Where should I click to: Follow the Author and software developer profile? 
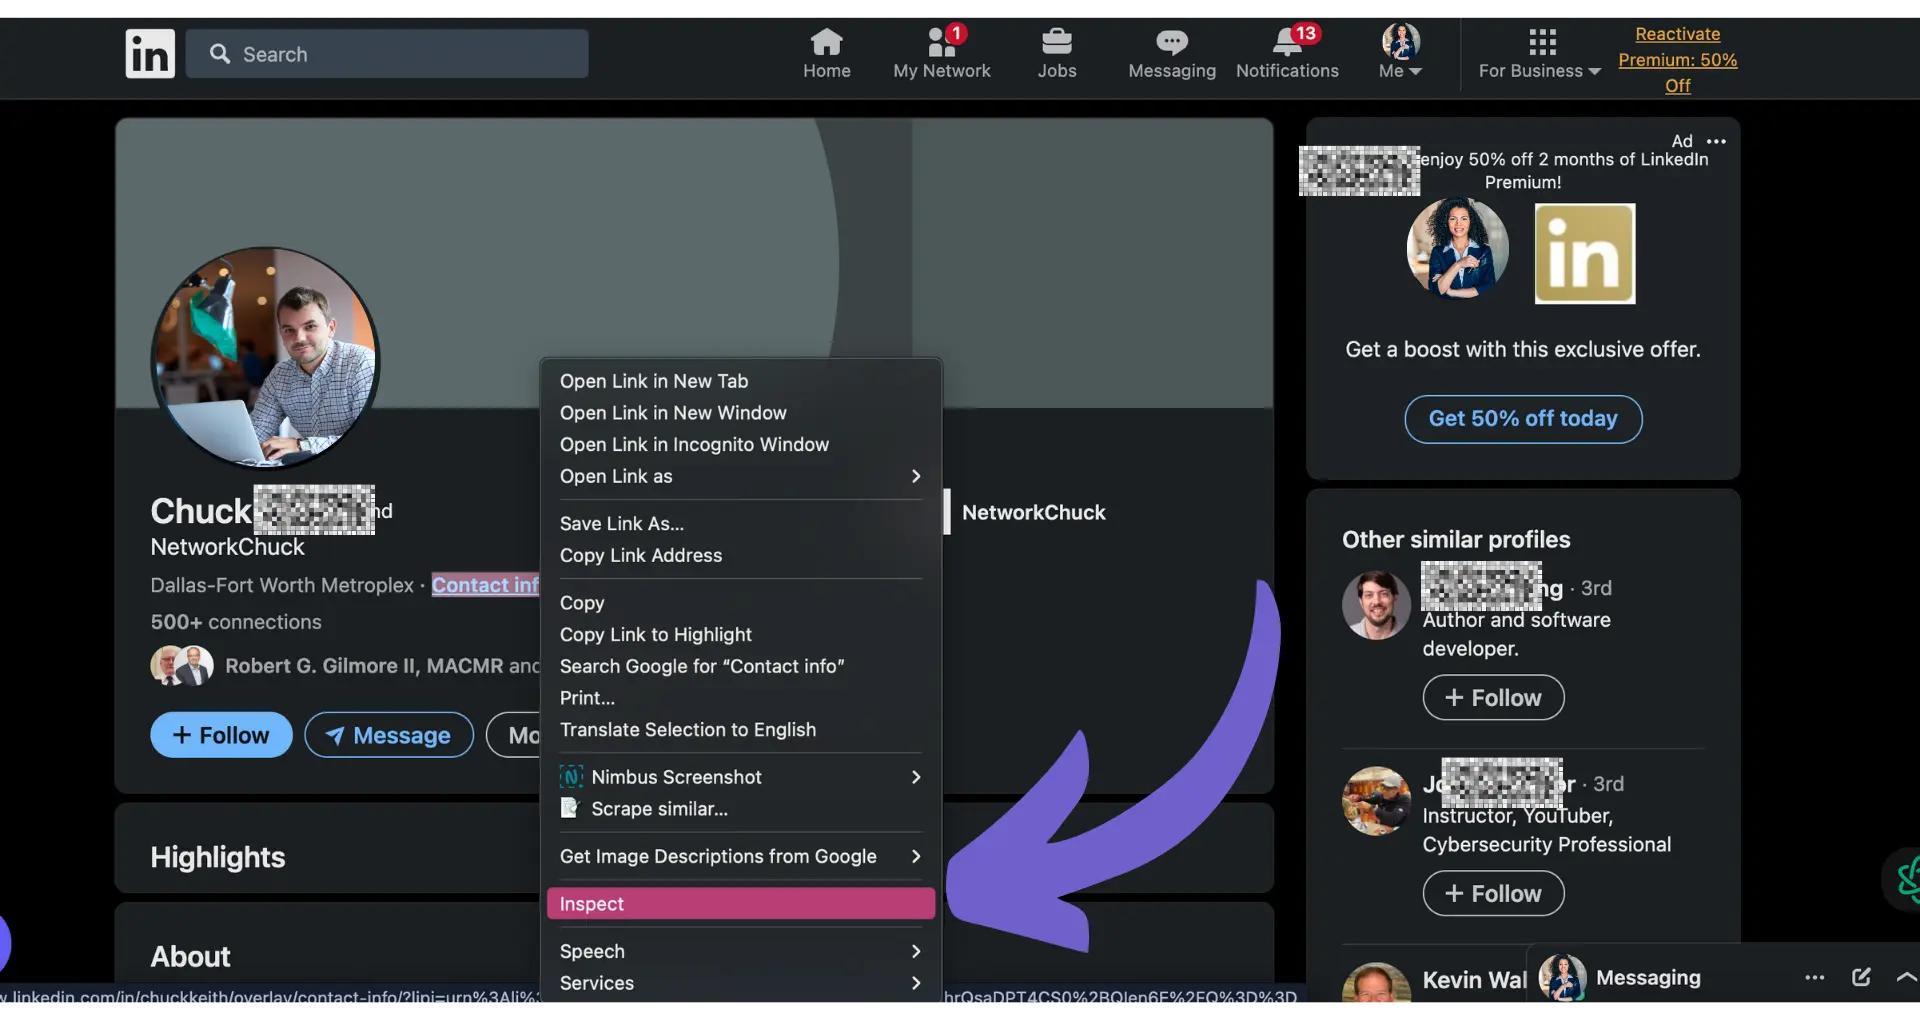pos(1493,698)
